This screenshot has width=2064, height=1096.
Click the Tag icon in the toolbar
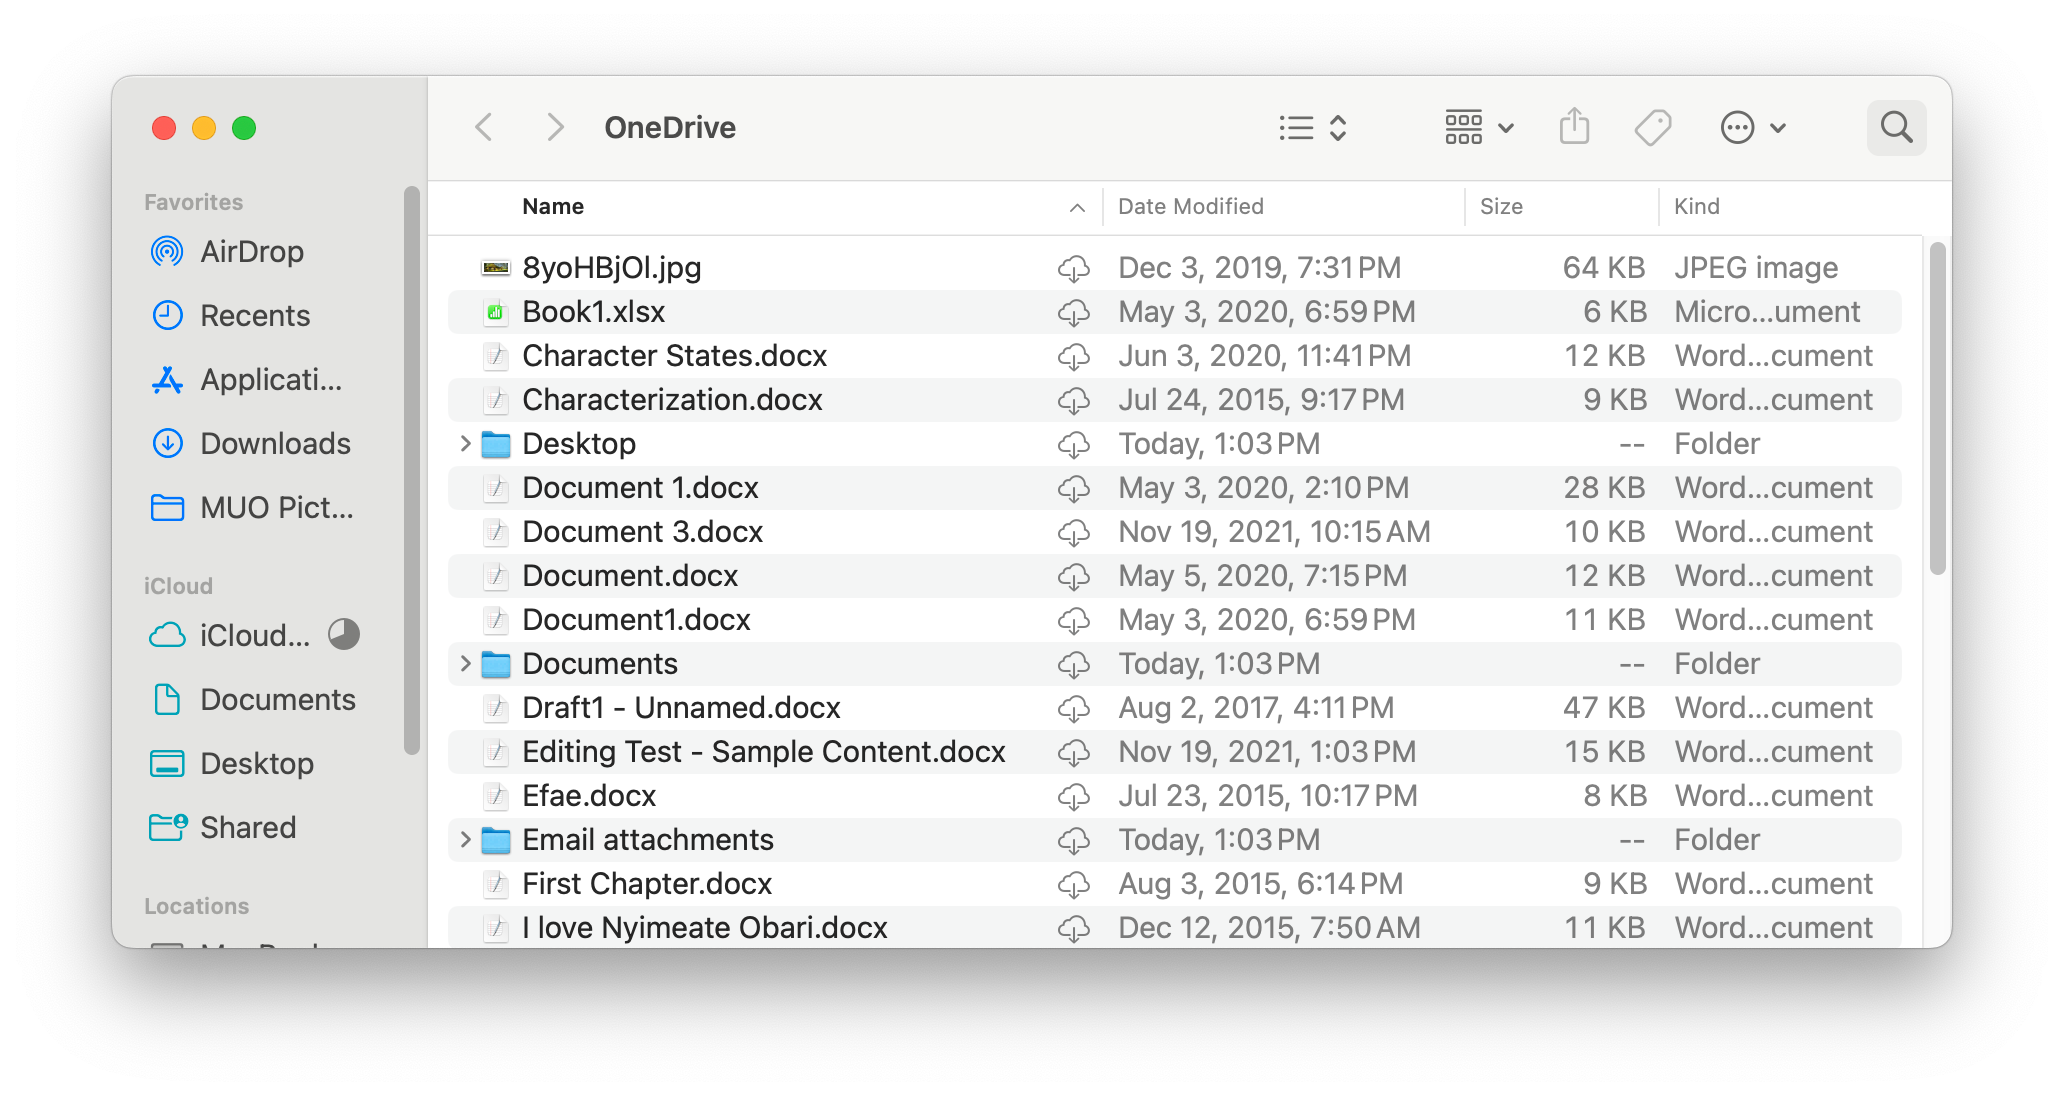click(1652, 127)
